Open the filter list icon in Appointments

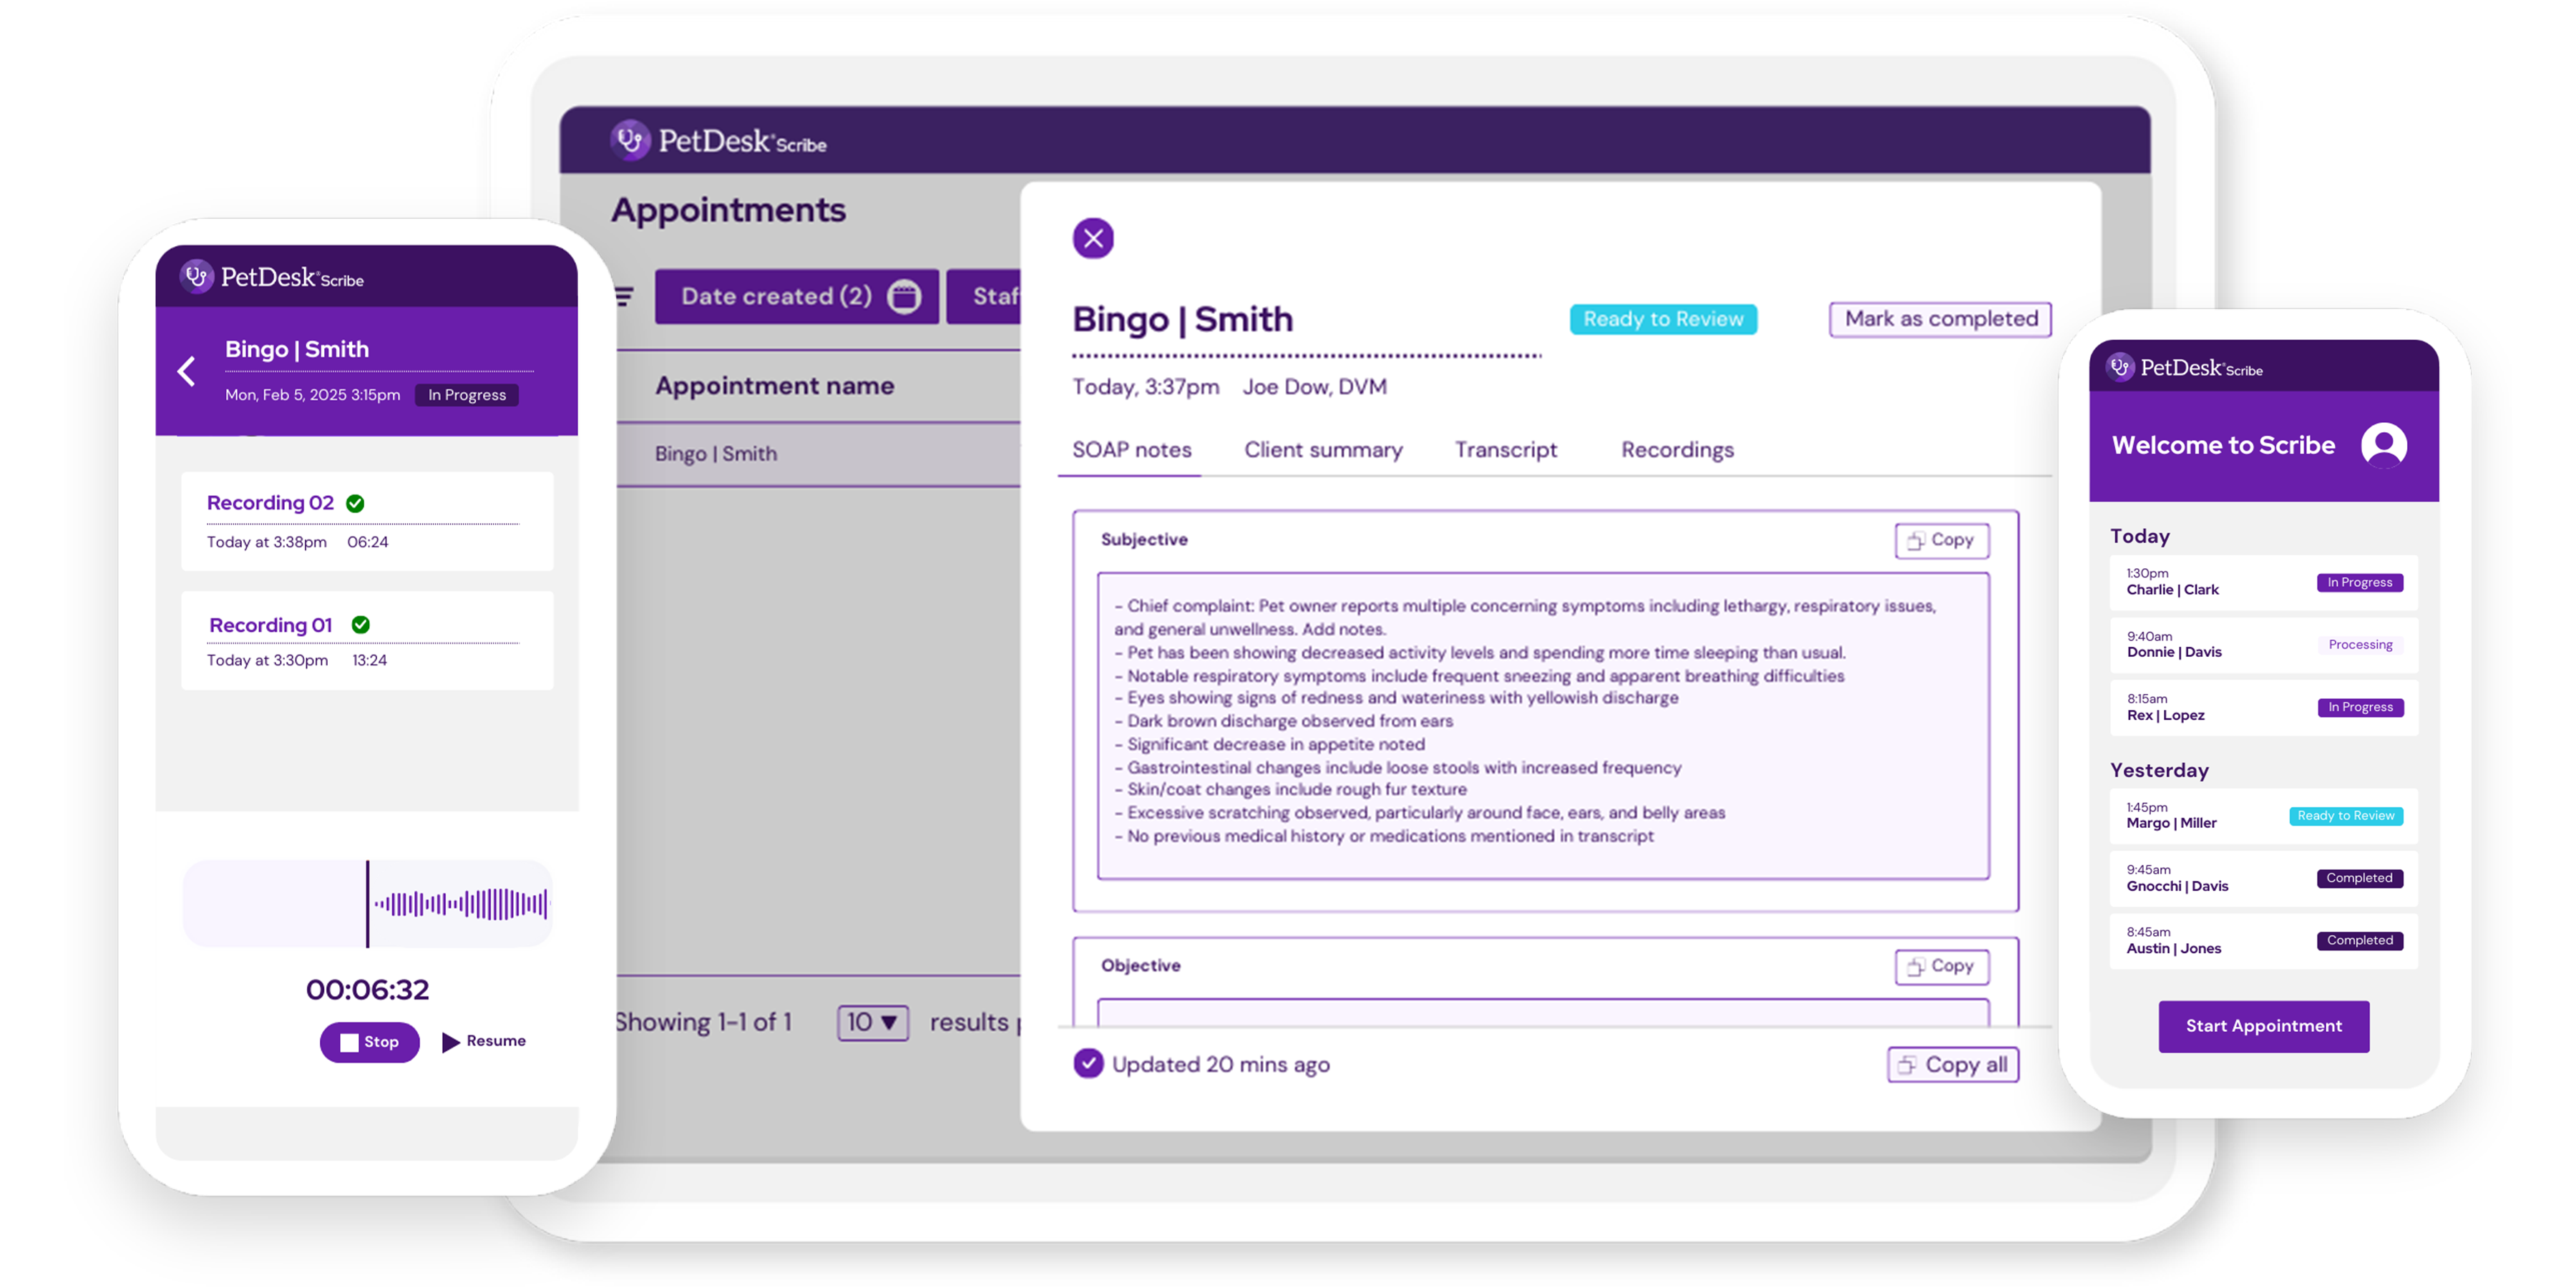tap(624, 296)
